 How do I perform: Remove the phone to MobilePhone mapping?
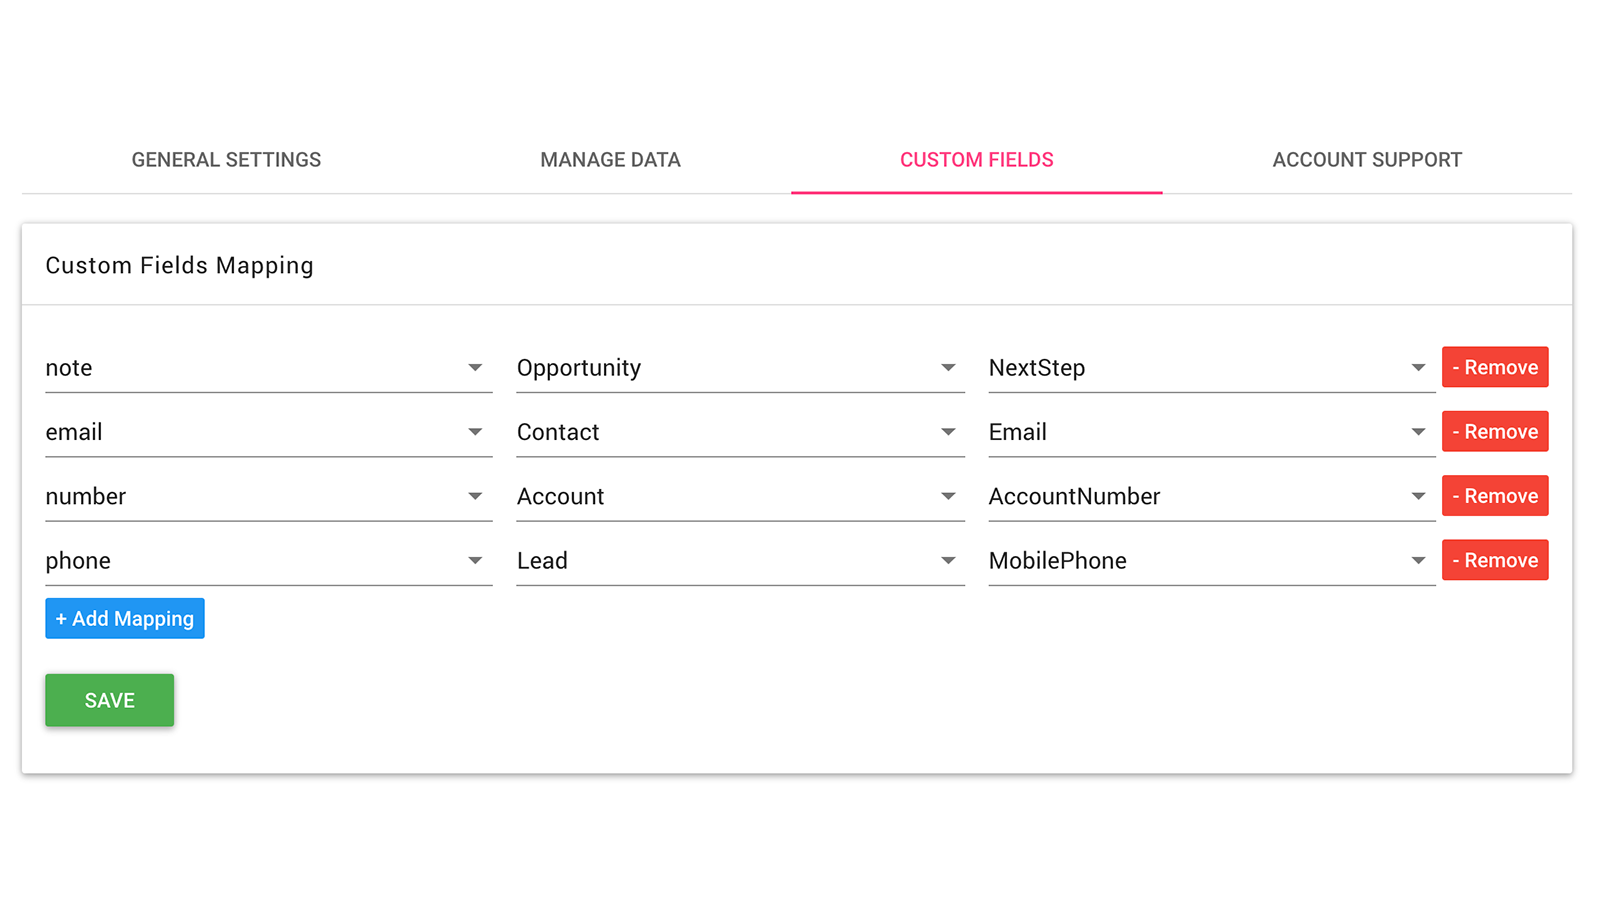click(1494, 560)
